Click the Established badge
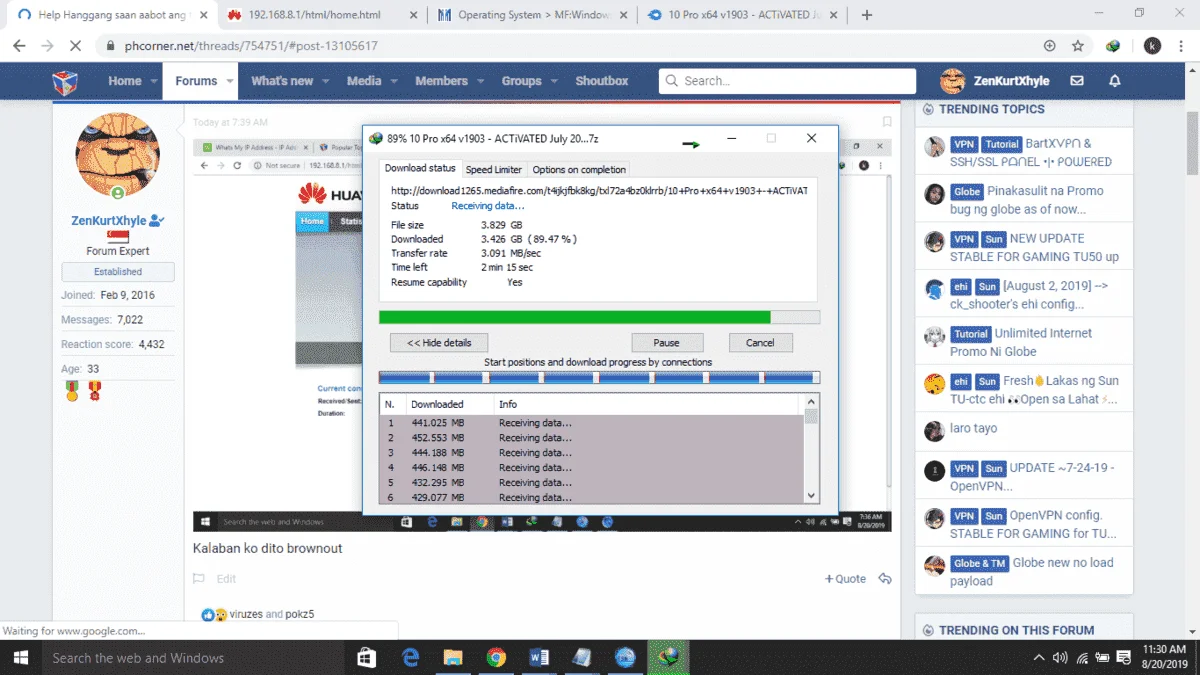This screenshot has width=1200, height=675. click(x=118, y=271)
